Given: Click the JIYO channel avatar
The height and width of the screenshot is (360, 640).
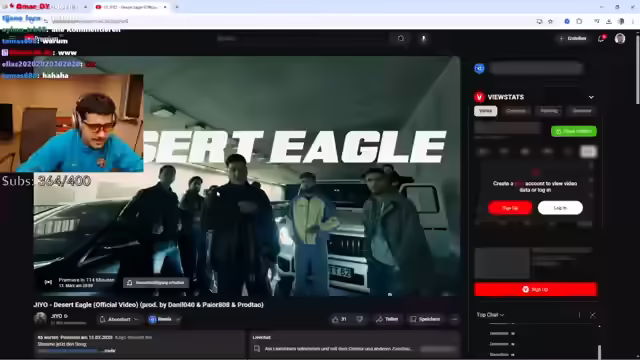Looking at the screenshot, I should (40, 318).
